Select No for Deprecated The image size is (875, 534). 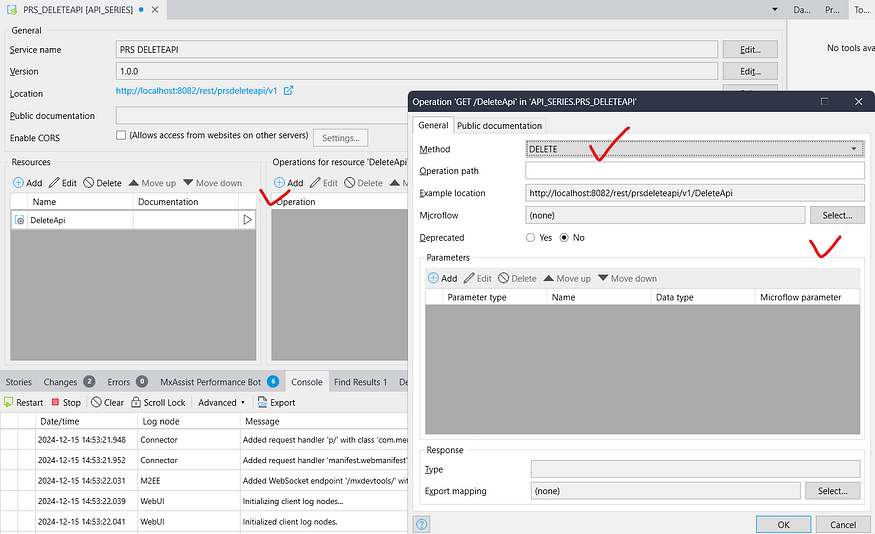(565, 238)
